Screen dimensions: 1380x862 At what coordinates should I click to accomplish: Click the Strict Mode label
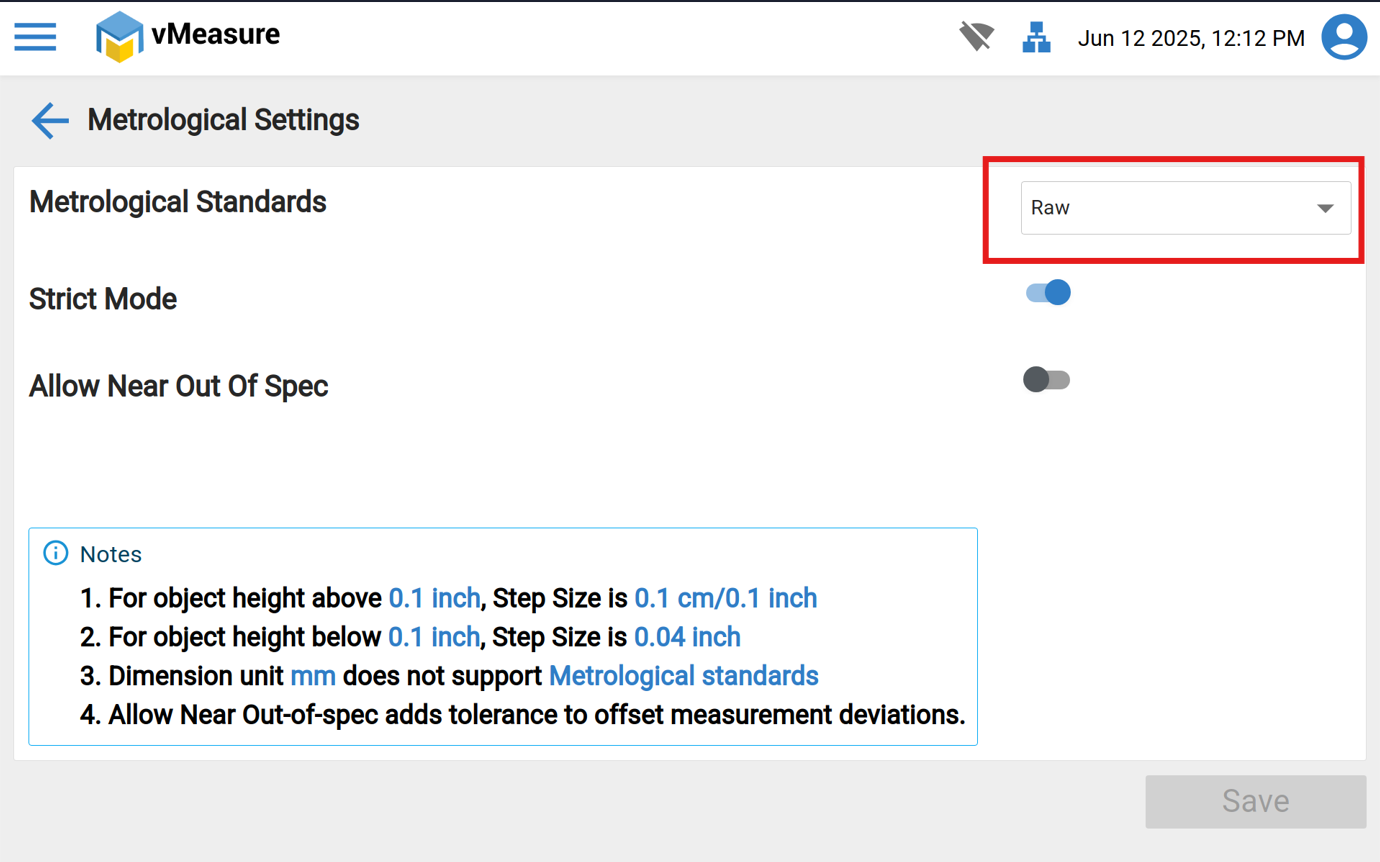click(x=103, y=299)
